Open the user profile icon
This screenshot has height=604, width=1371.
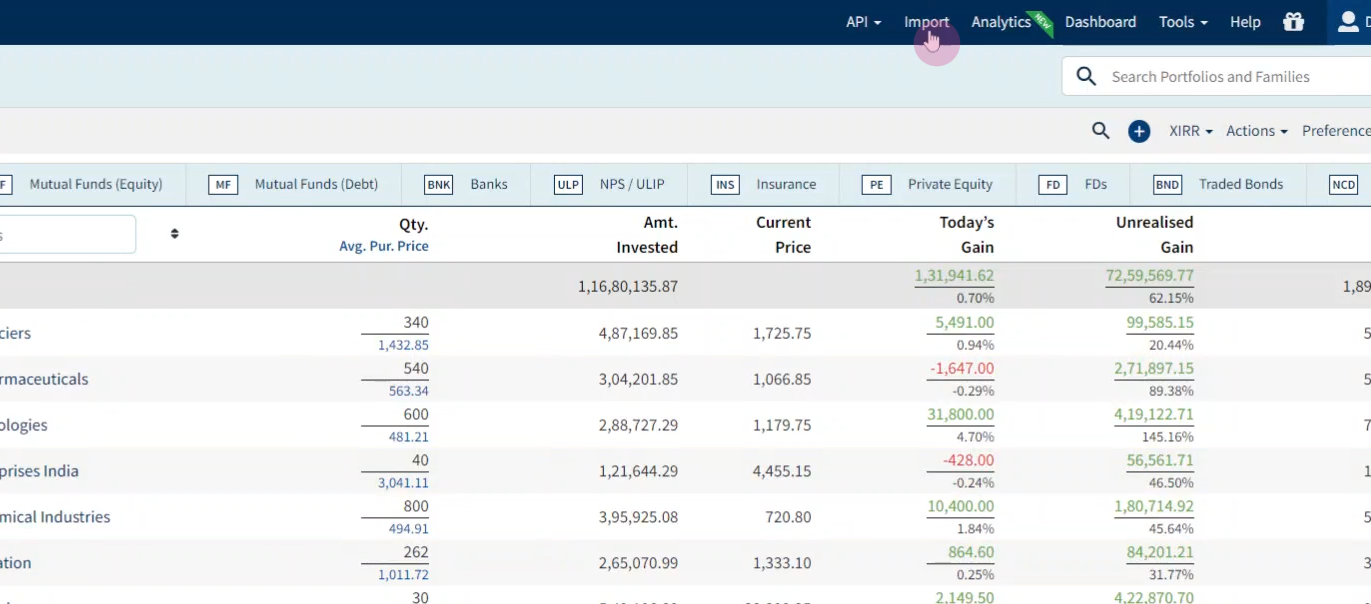[x=1348, y=22]
